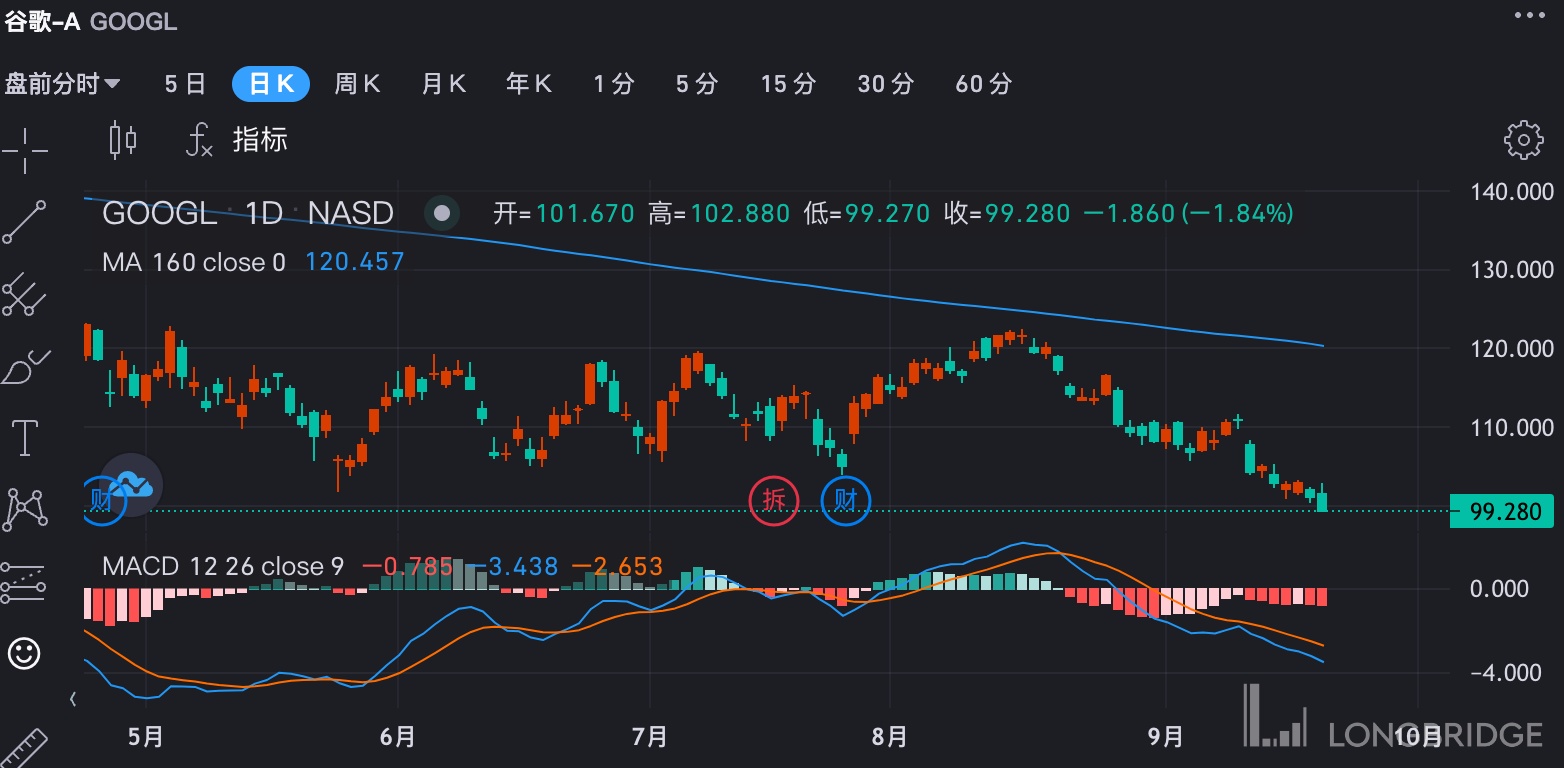Select the 5分 interval
Image resolution: width=1564 pixels, height=768 pixels.
(x=696, y=84)
